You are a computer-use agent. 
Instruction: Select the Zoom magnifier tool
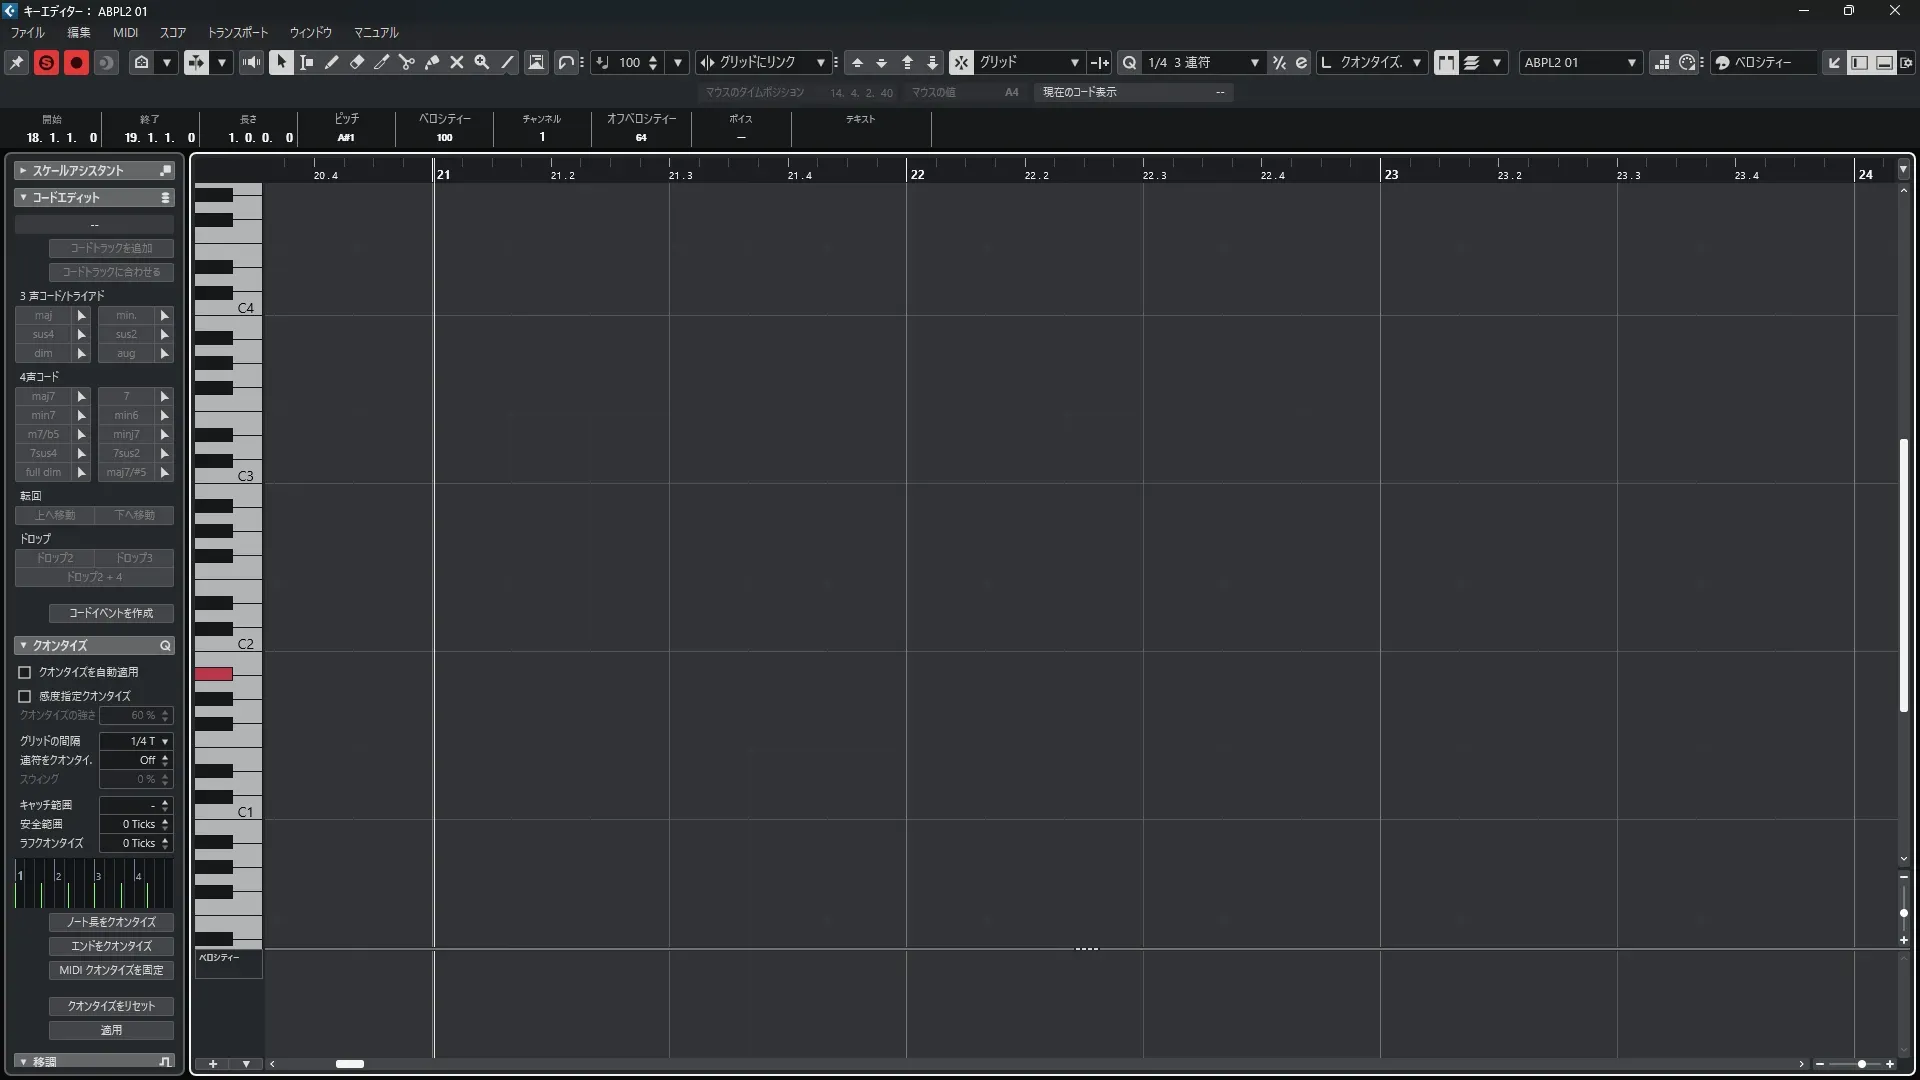(482, 62)
